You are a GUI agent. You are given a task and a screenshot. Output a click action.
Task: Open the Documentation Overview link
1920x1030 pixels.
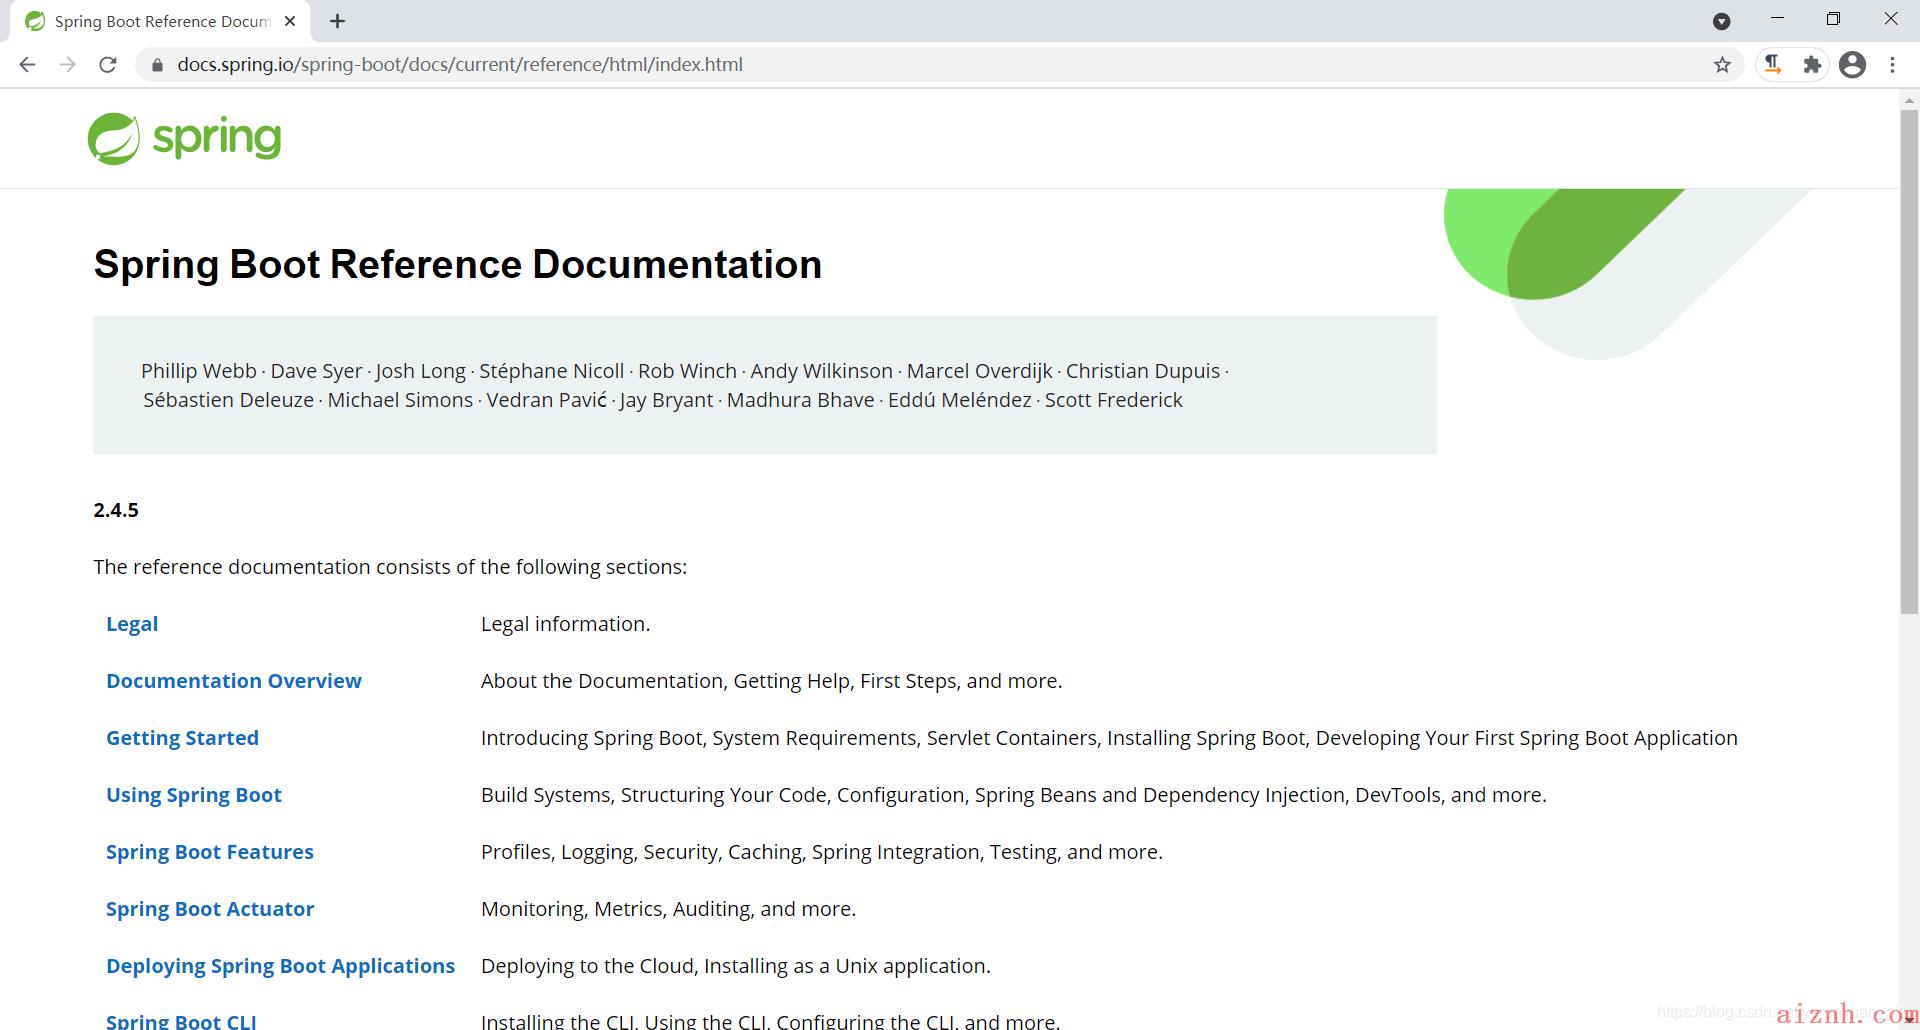tap(234, 681)
